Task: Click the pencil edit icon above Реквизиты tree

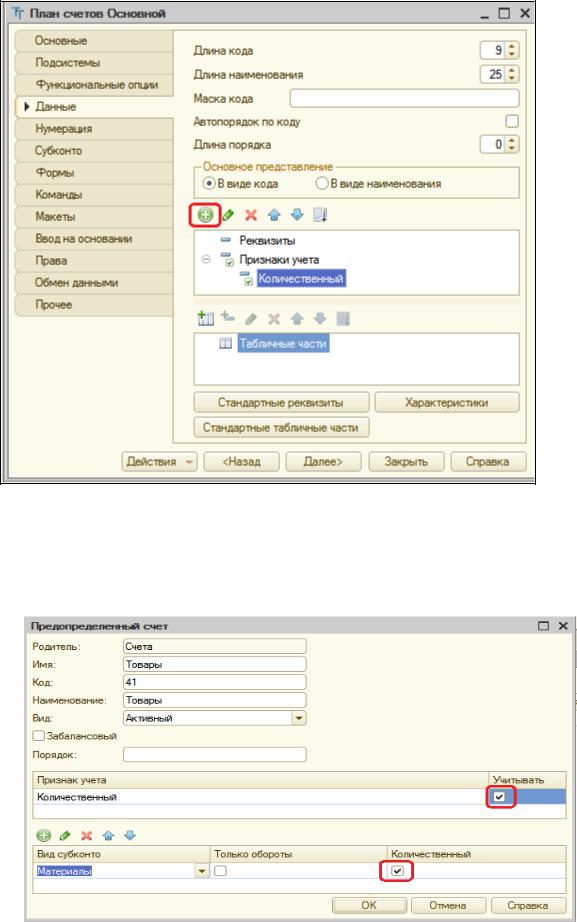Action: [228, 215]
